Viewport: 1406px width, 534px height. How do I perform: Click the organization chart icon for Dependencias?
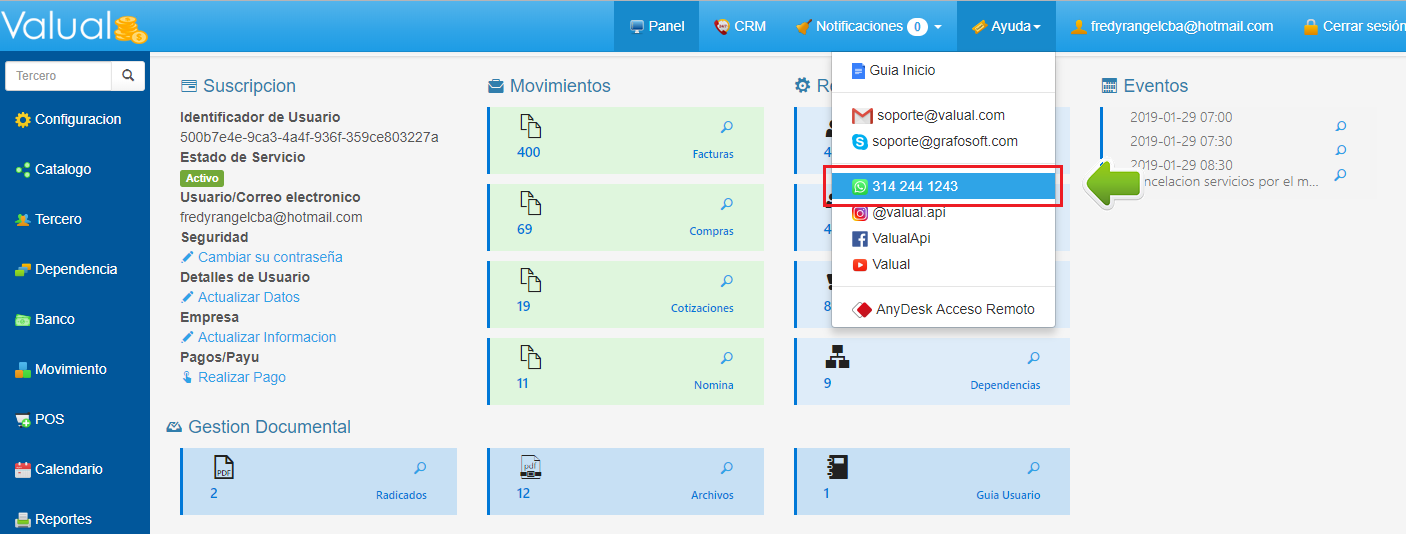click(837, 357)
